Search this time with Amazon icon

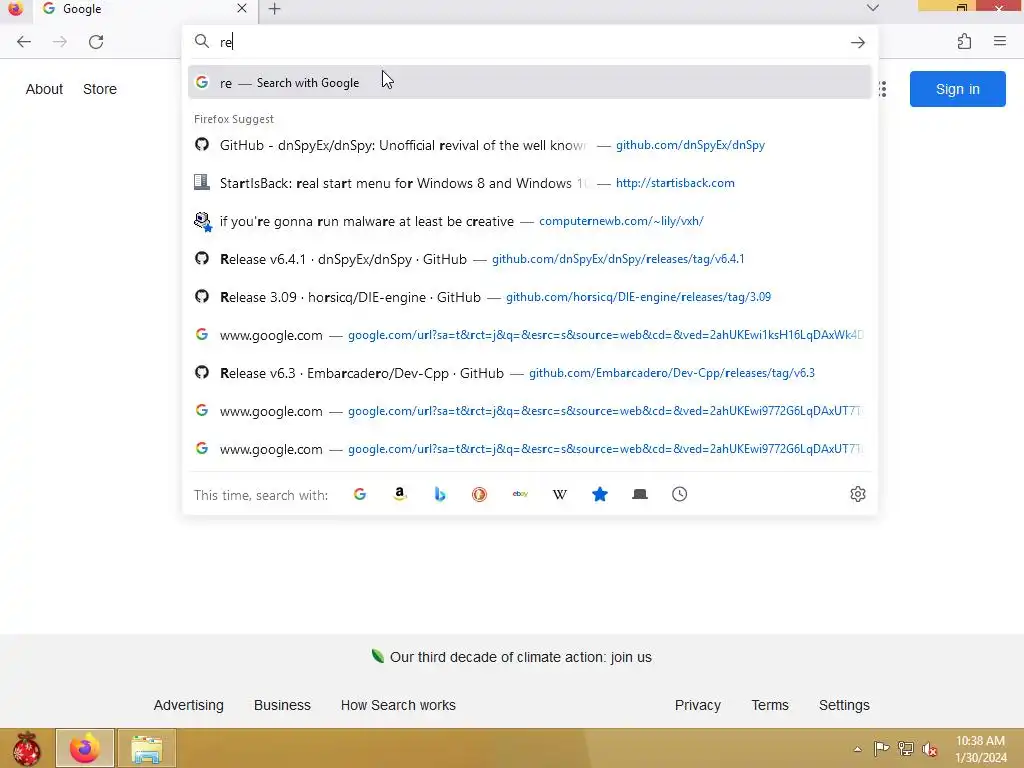coord(400,494)
